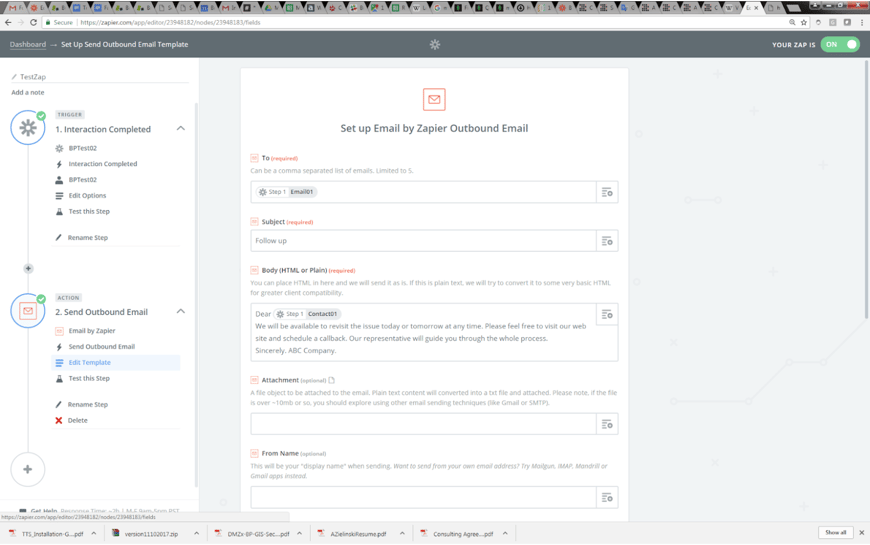Image resolution: width=870 pixels, height=545 pixels.
Task: Reload the page in browser
Action: coord(33,22)
